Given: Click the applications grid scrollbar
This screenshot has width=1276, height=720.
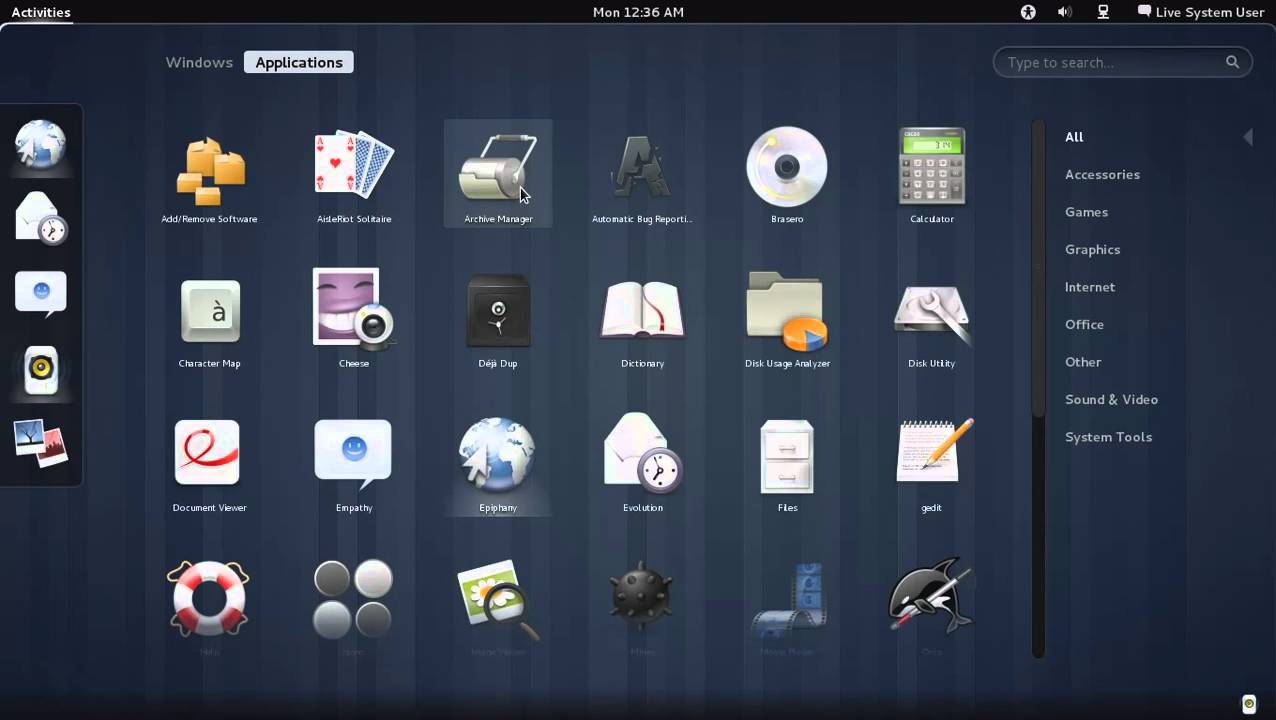Looking at the screenshot, I should 1038,270.
